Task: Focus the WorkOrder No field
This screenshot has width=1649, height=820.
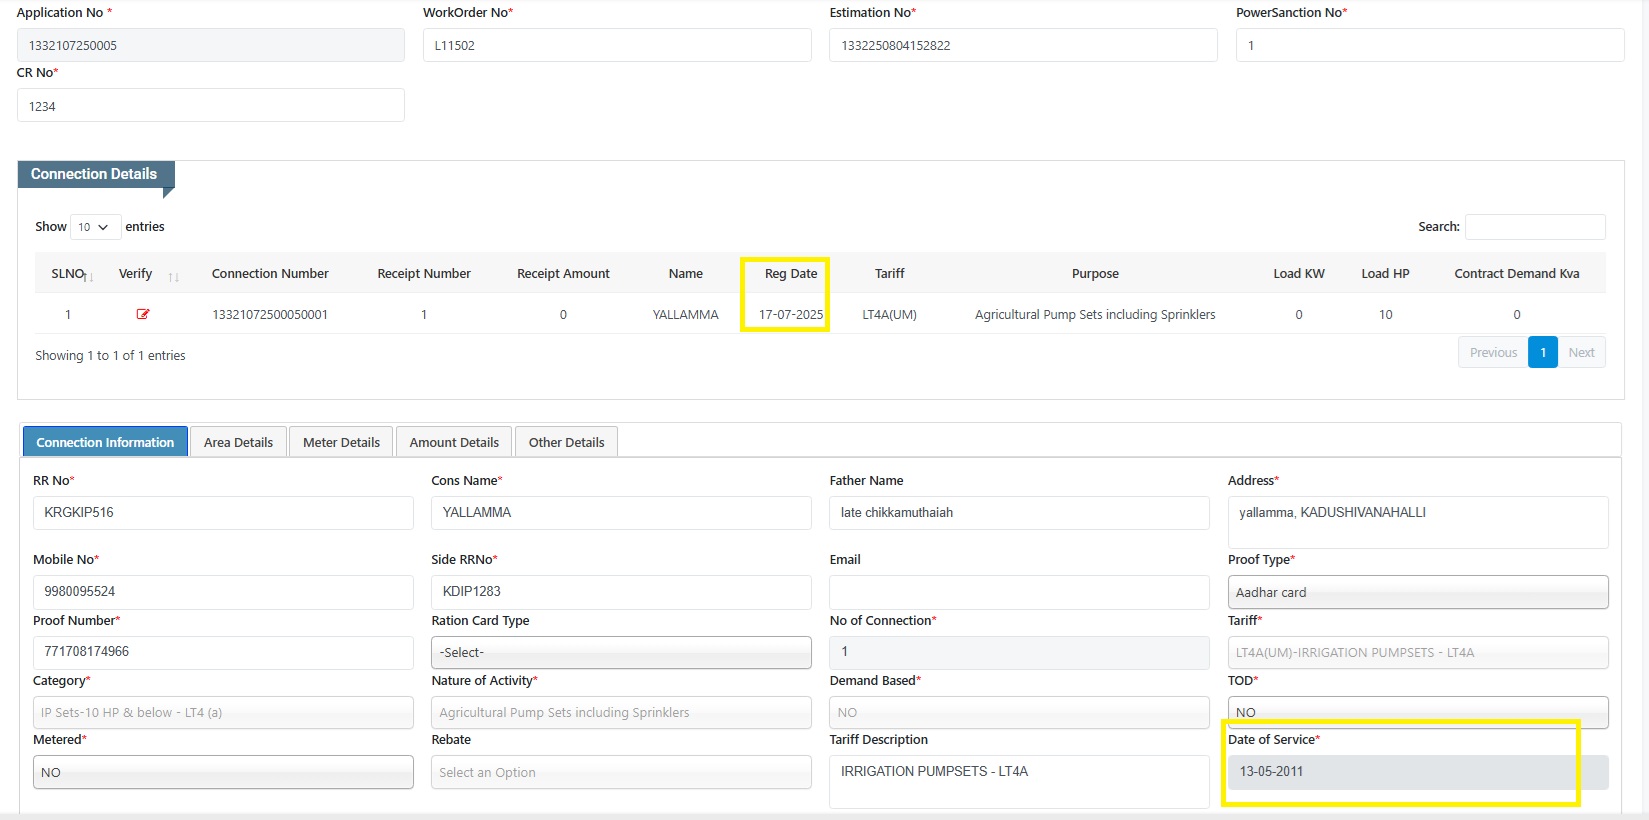Action: click(x=617, y=45)
